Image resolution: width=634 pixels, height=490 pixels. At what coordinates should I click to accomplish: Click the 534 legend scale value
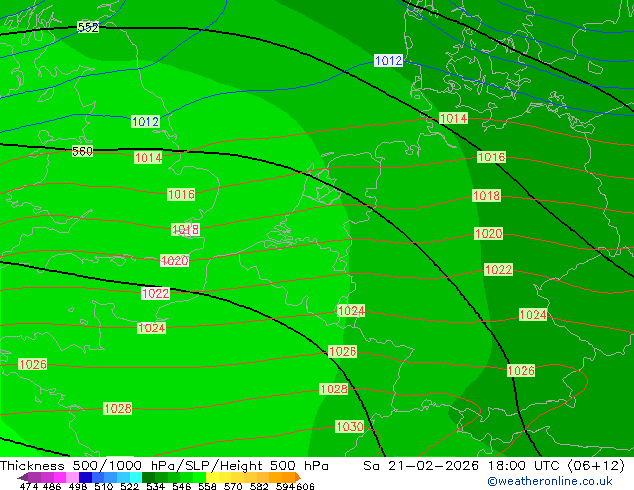[x=155, y=486]
